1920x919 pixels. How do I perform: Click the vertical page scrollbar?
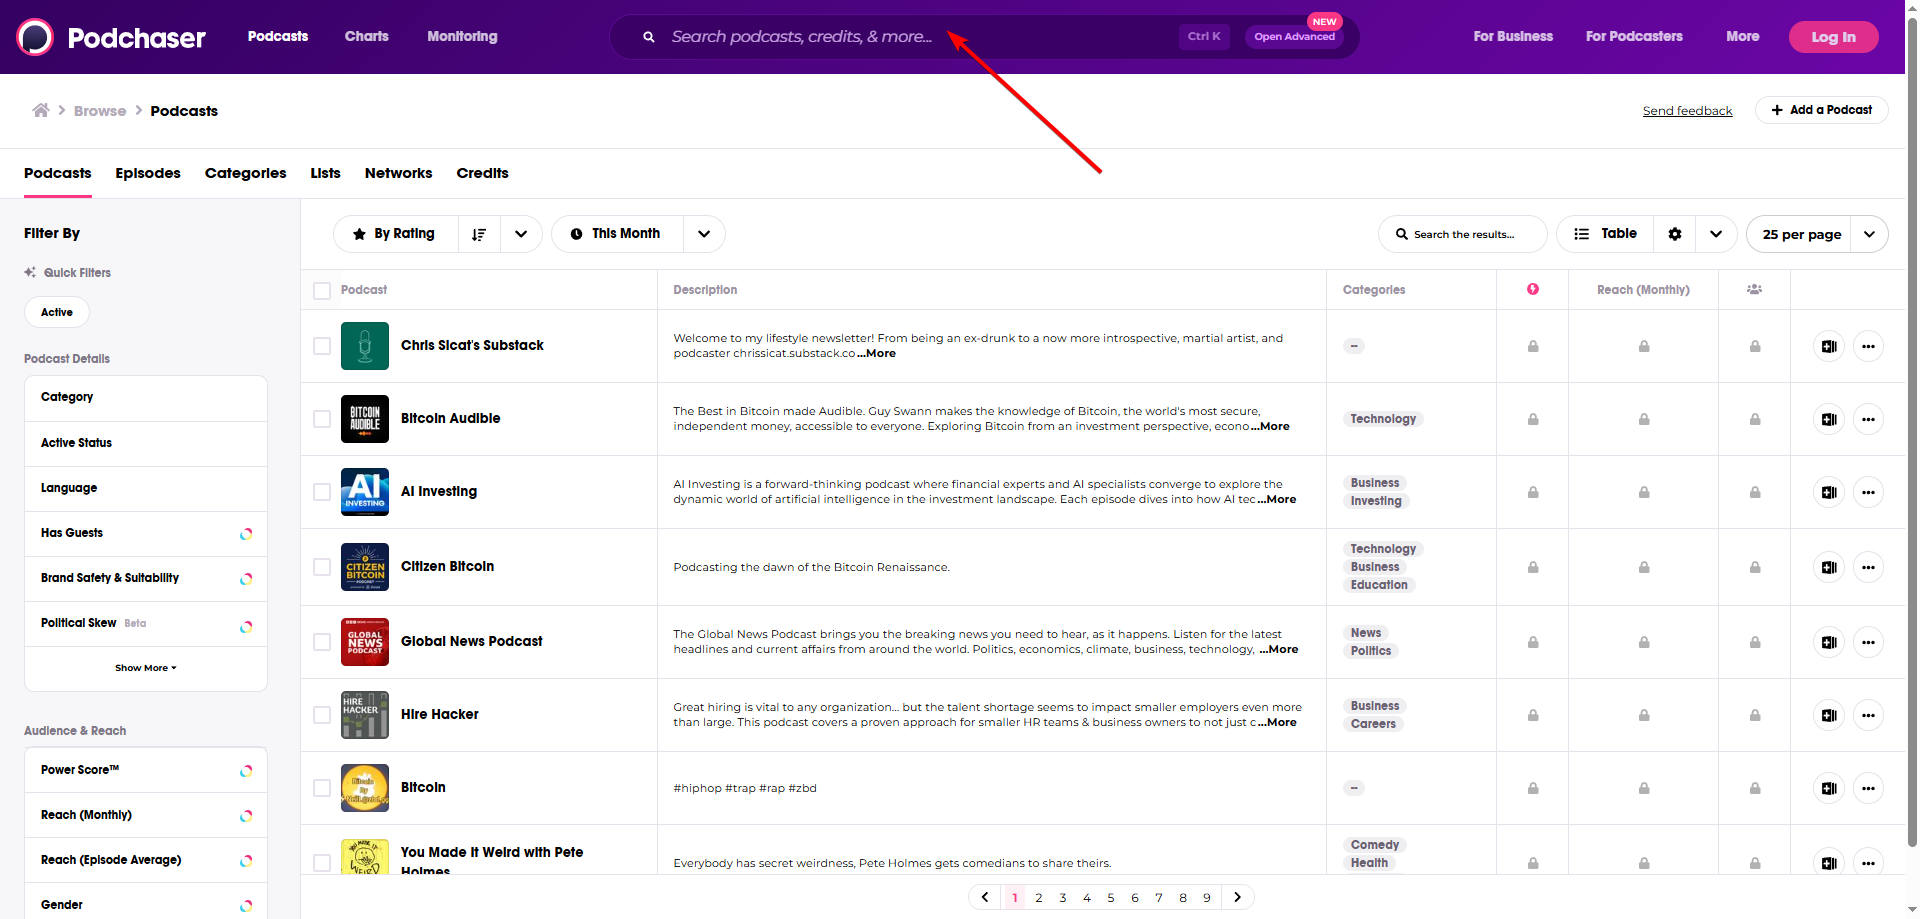coord(1912,400)
